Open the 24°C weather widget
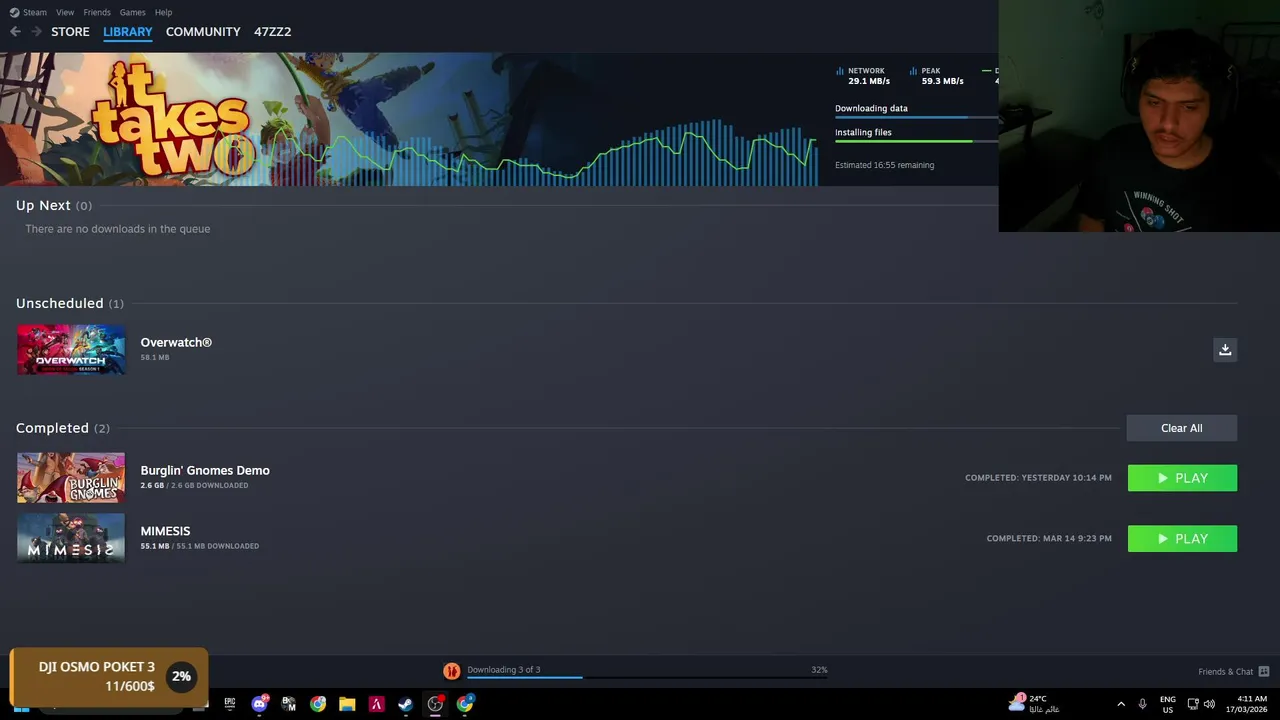The width and height of the screenshot is (1280, 720). (1034, 704)
